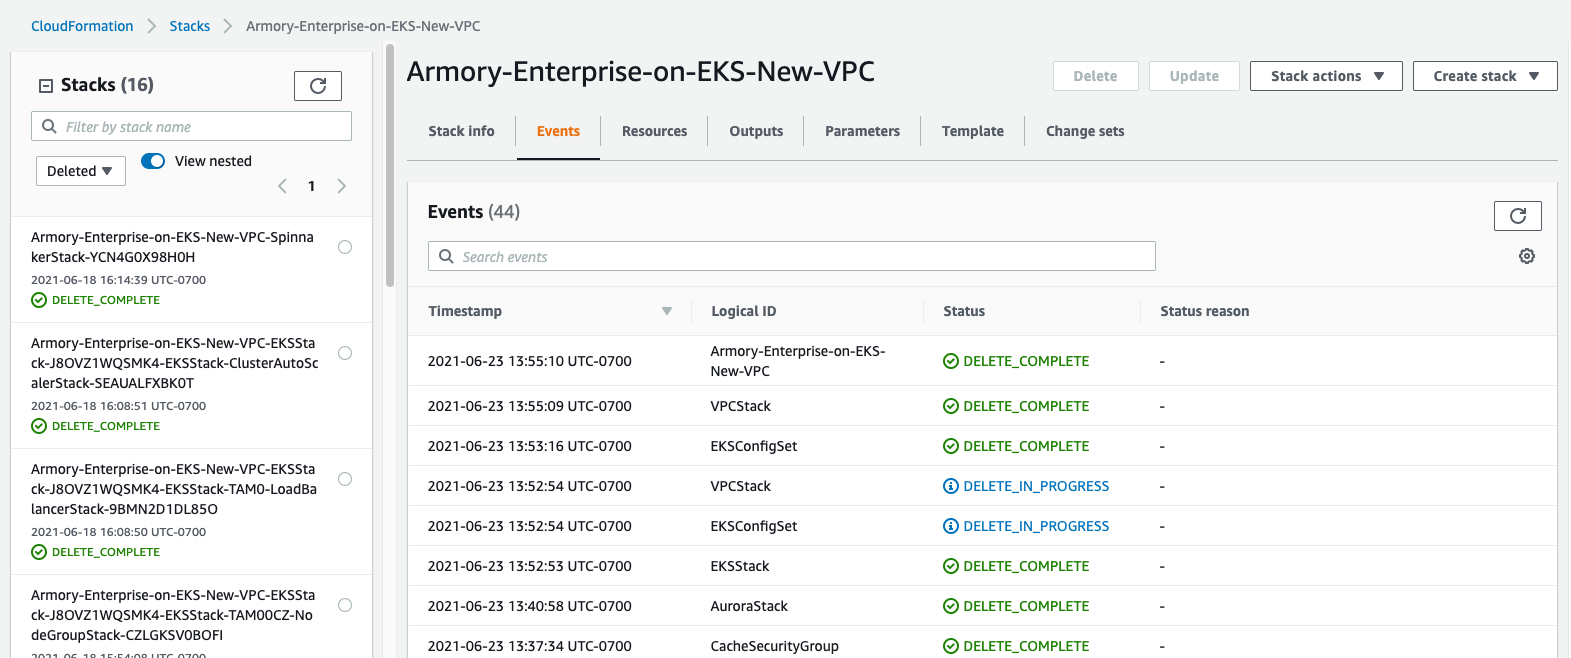Open the Stack actions dropdown

tap(1326, 76)
